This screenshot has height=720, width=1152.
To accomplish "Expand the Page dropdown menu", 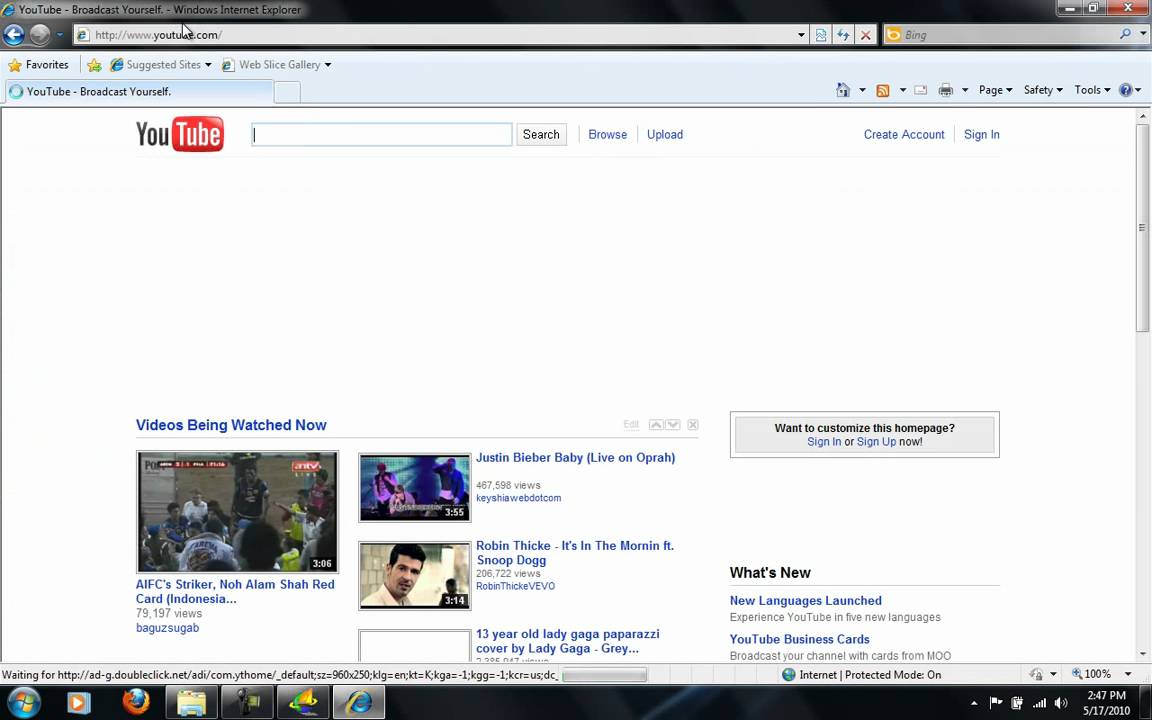I will tap(995, 90).
